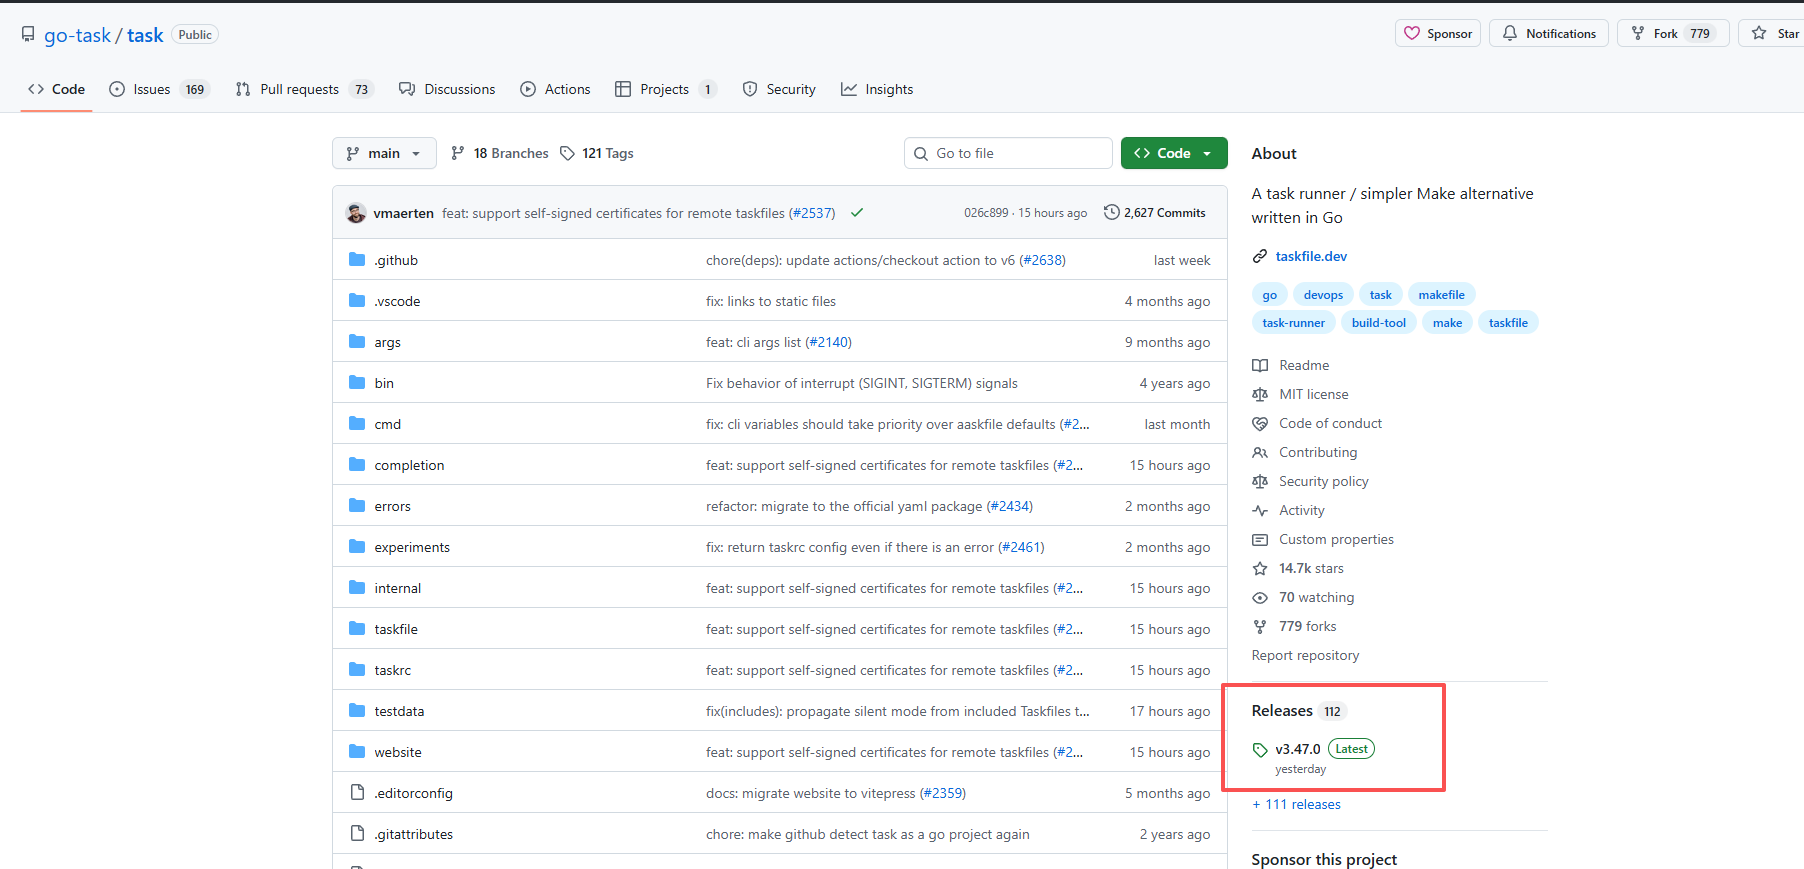This screenshot has height=869, width=1804.
Task: Click the bin folder icon
Action: (357, 383)
